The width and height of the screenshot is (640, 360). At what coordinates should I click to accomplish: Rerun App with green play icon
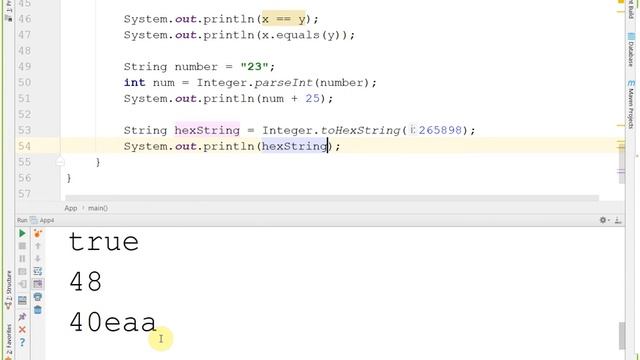pyautogui.click(x=22, y=233)
